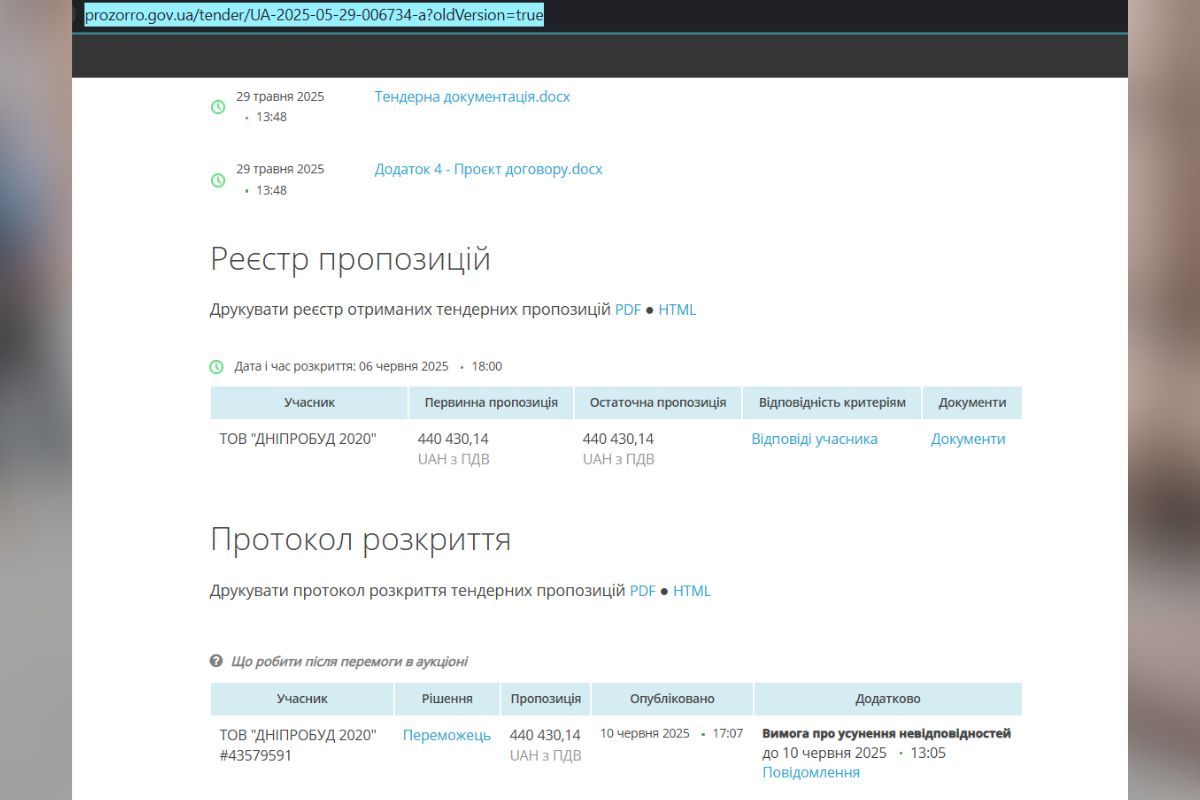The image size is (1200, 800).
Task: Click the clock icon beside Тендерна документація date
Action: pyautogui.click(x=218, y=106)
